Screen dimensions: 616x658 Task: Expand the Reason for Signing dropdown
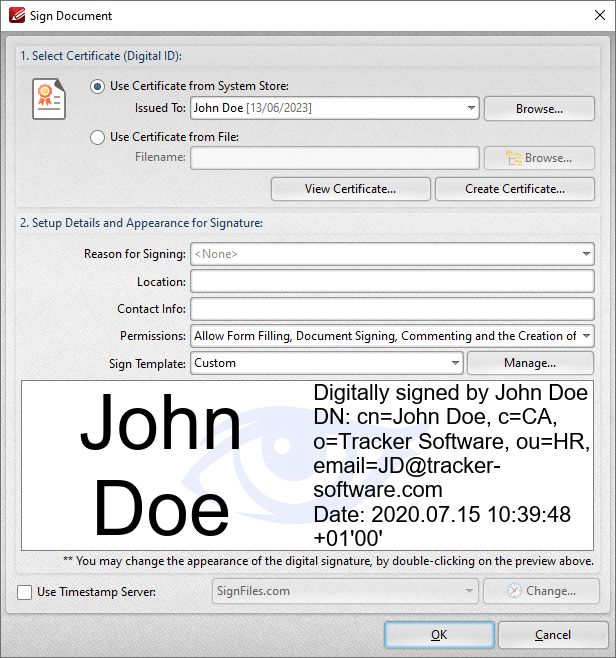tap(586, 254)
